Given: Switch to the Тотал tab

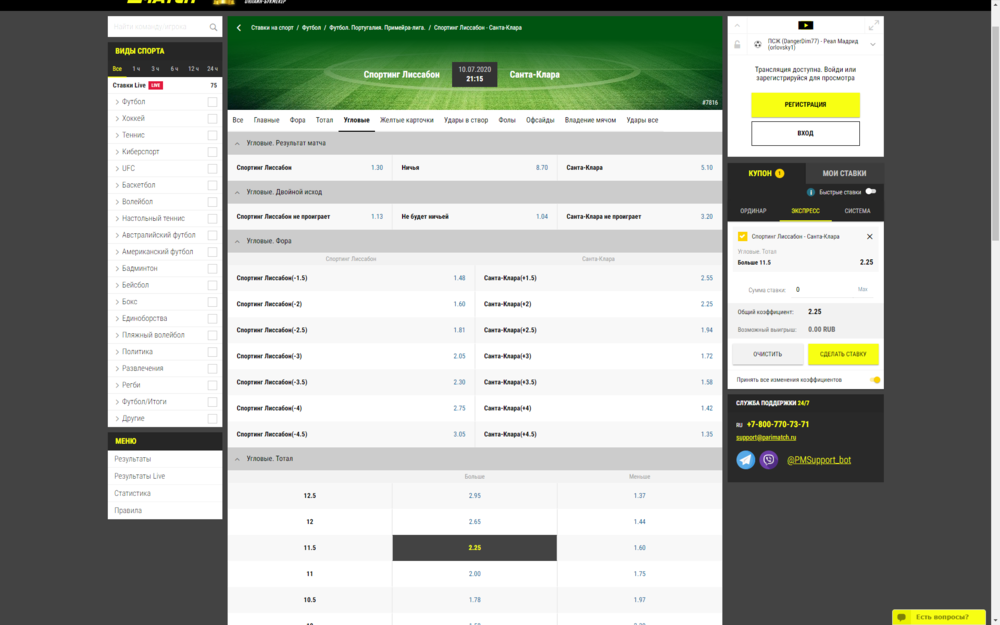Looking at the screenshot, I should [324, 120].
